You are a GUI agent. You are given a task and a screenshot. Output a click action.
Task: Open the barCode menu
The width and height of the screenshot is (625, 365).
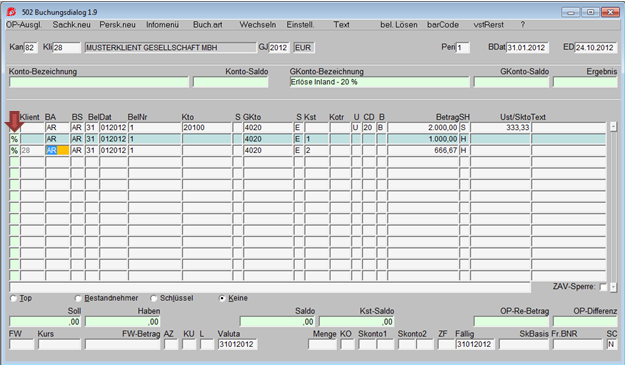tap(443, 25)
